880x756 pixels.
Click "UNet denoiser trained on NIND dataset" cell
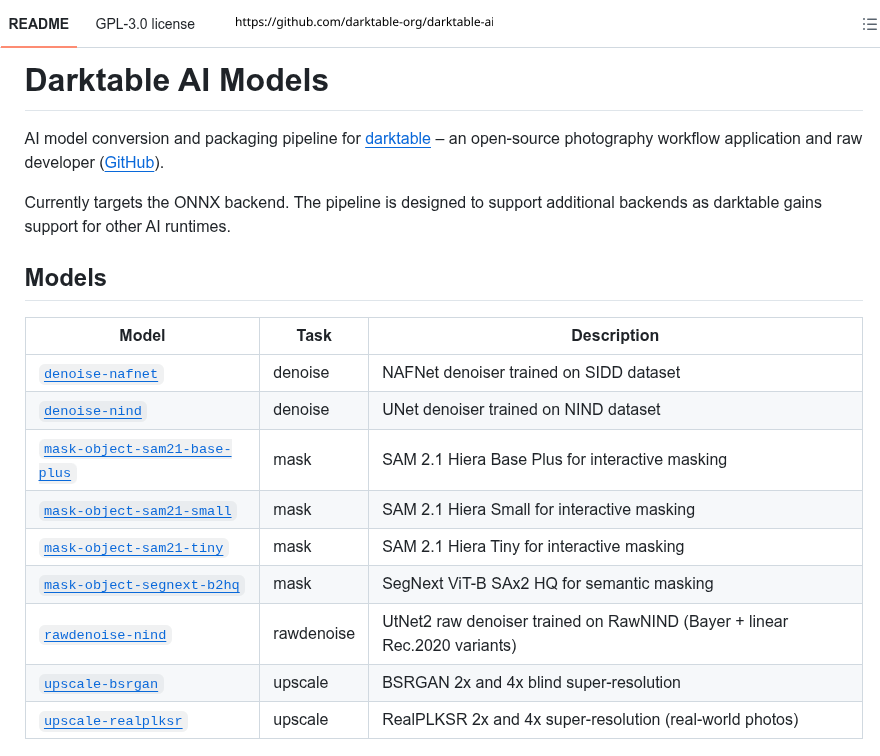point(615,410)
